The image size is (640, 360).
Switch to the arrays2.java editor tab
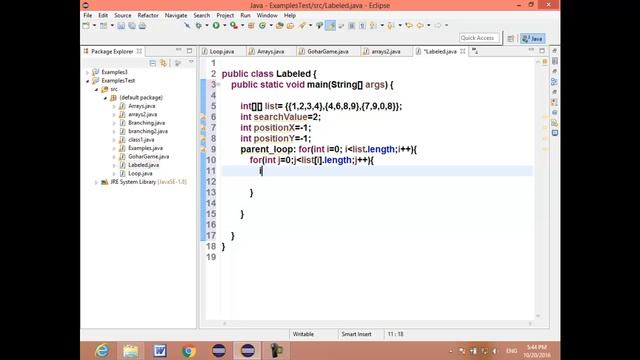(386, 51)
